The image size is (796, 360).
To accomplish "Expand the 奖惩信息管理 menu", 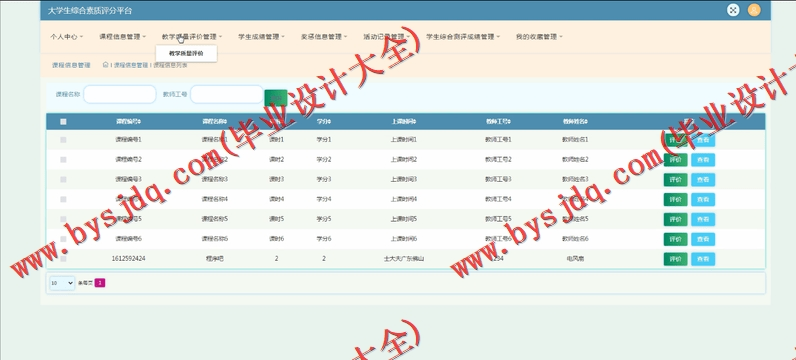I will pos(324,37).
